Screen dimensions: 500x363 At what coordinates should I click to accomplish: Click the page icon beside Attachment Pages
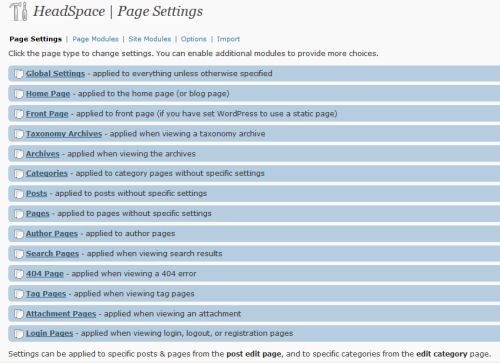pyautogui.click(x=19, y=314)
